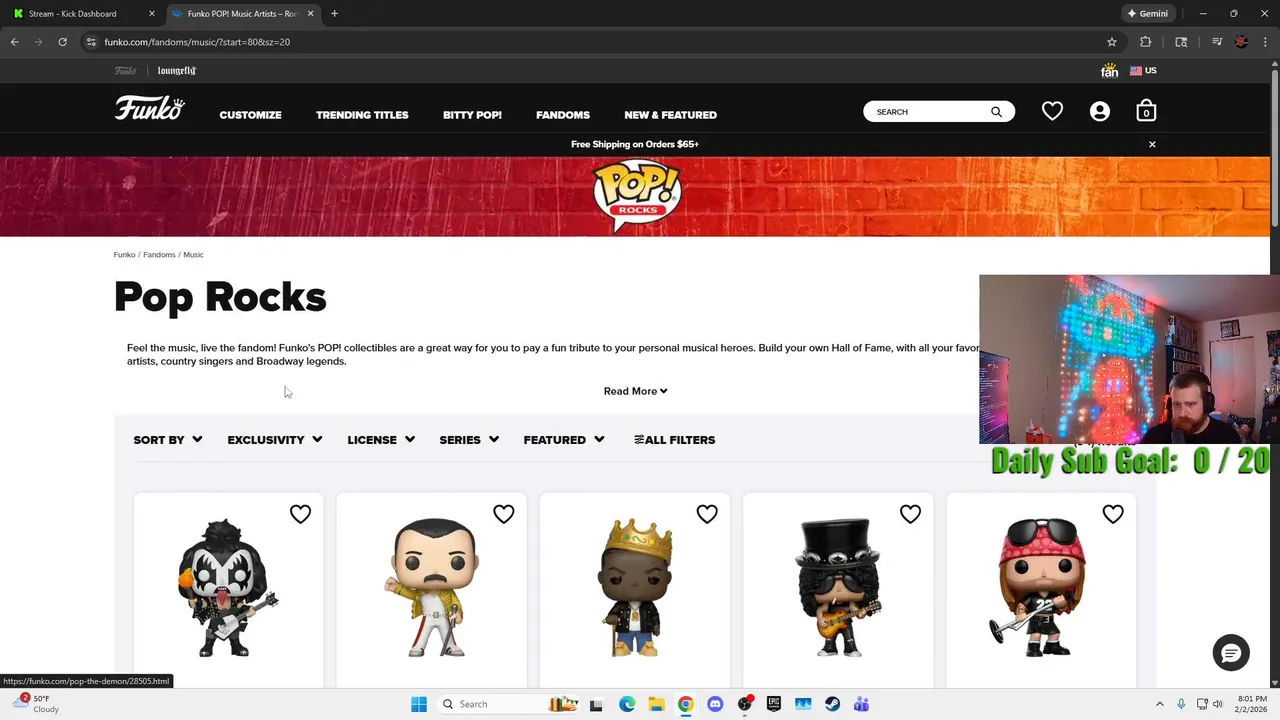Dismiss the free shipping banner
1280x720 pixels.
[1152, 144]
